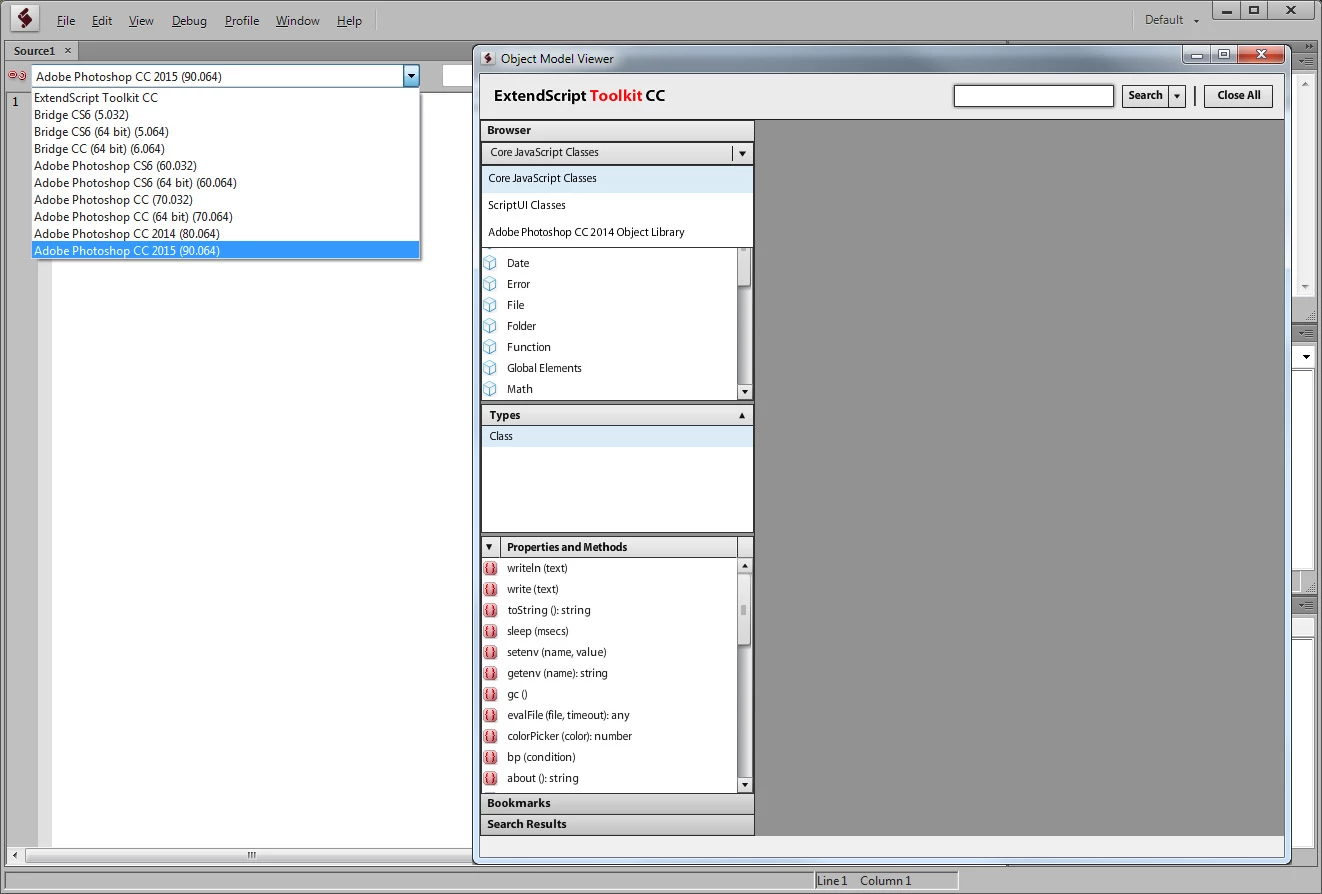Open the Help menu
The image size is (1322, 894).
[349, 20]
